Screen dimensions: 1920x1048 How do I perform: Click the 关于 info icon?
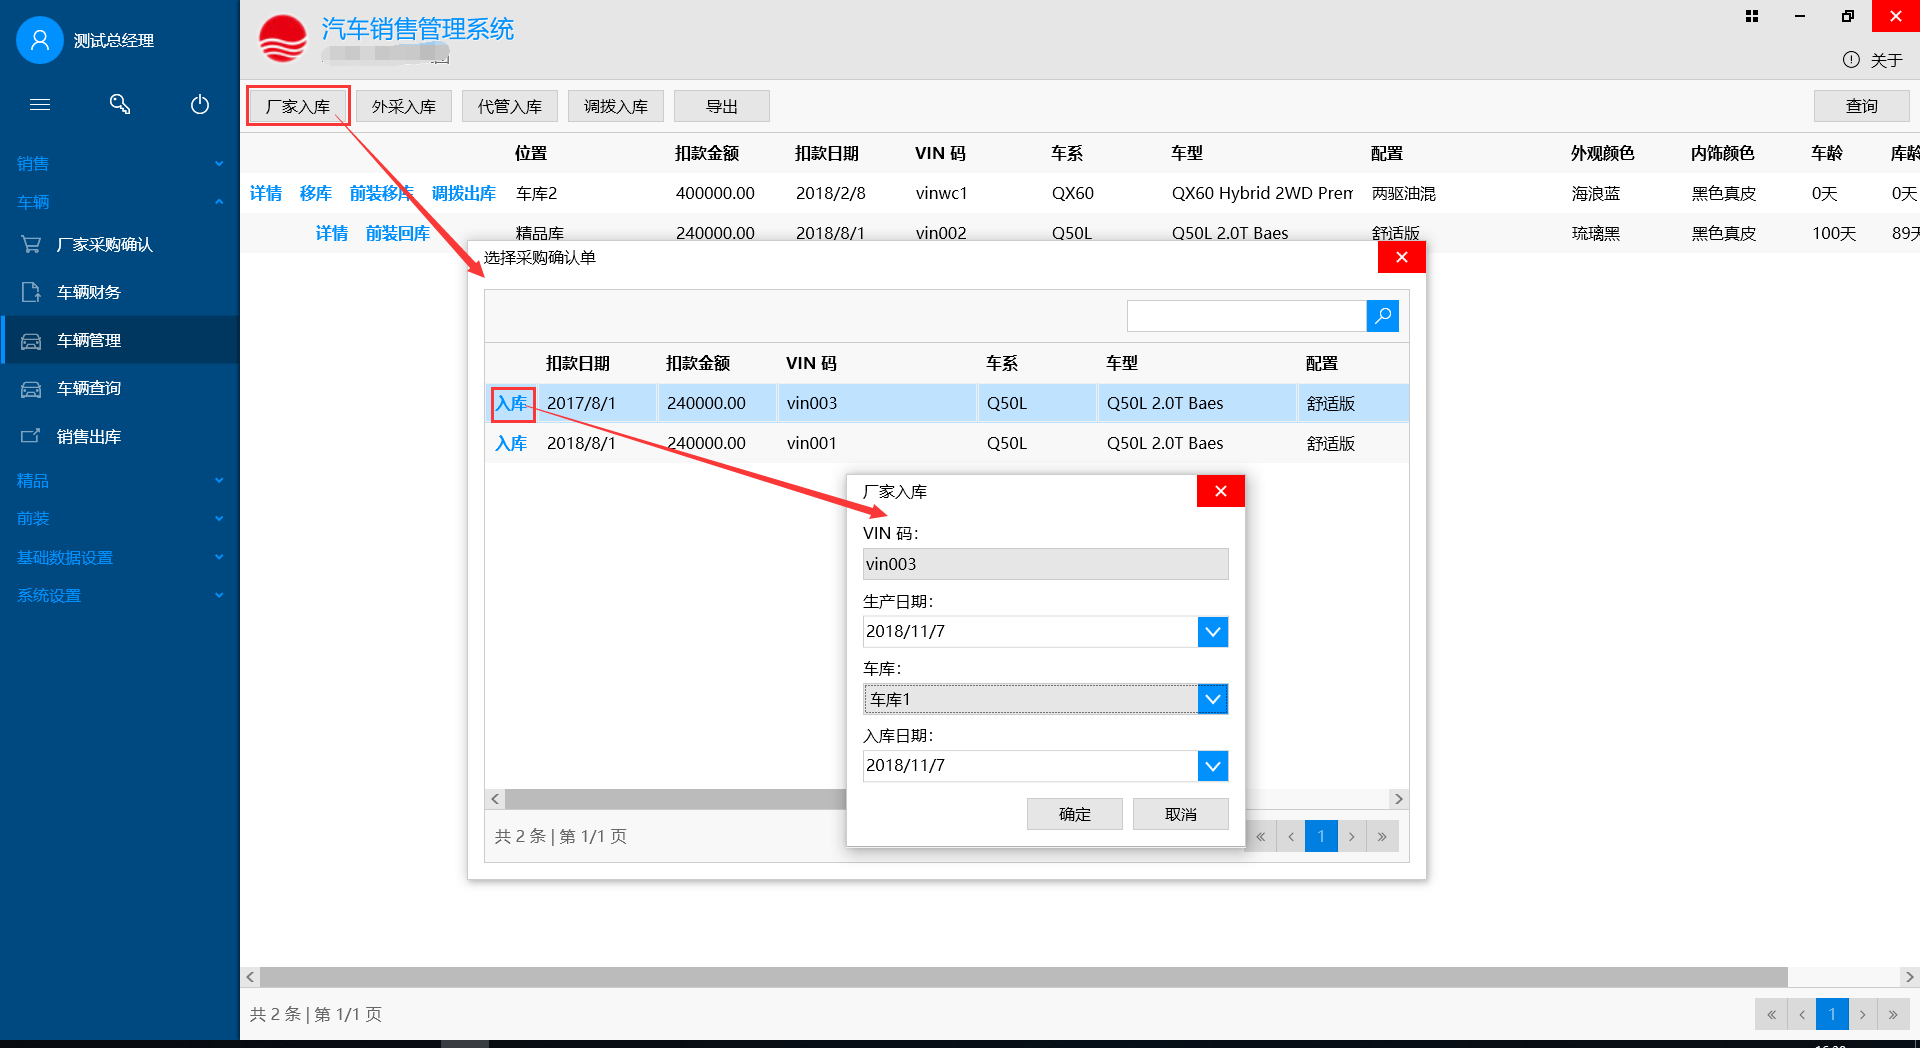[1851, 60]
